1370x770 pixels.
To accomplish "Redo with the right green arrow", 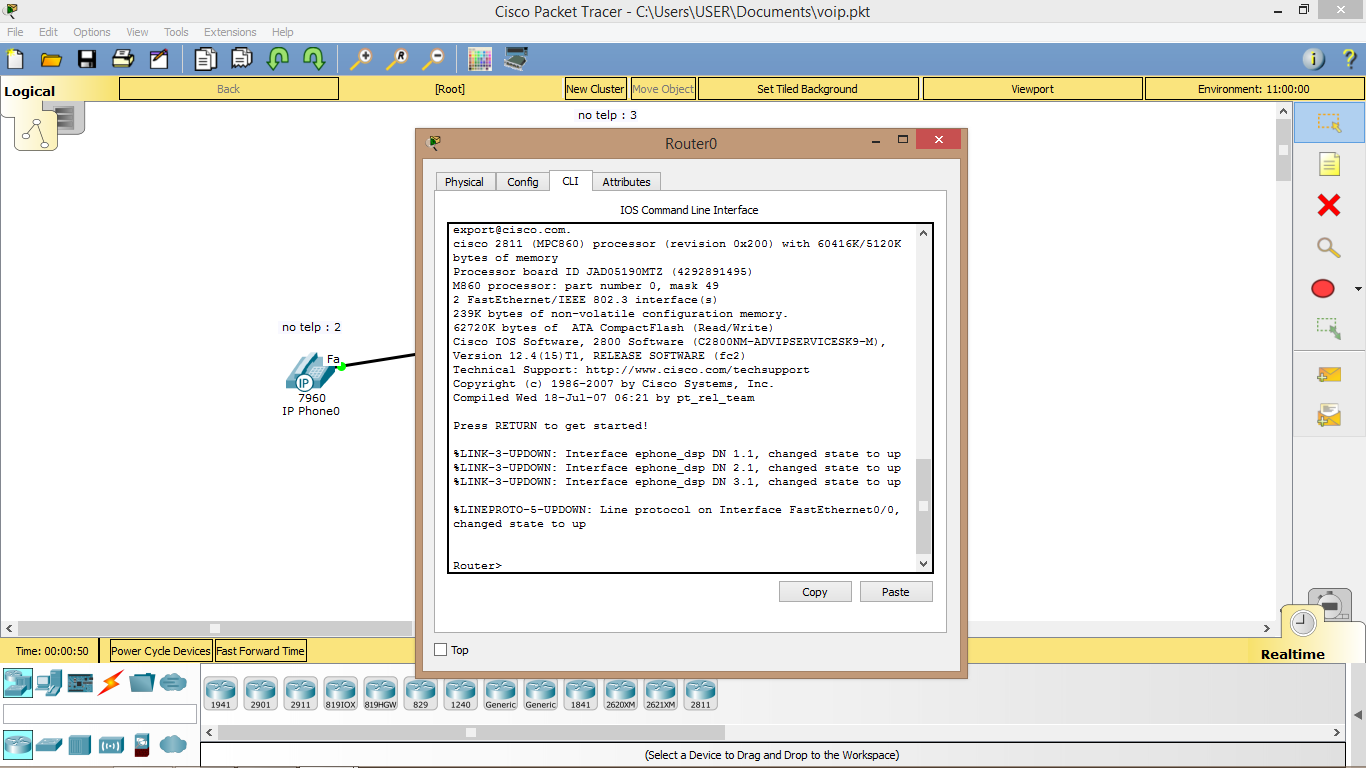I will tap(314, 59).
